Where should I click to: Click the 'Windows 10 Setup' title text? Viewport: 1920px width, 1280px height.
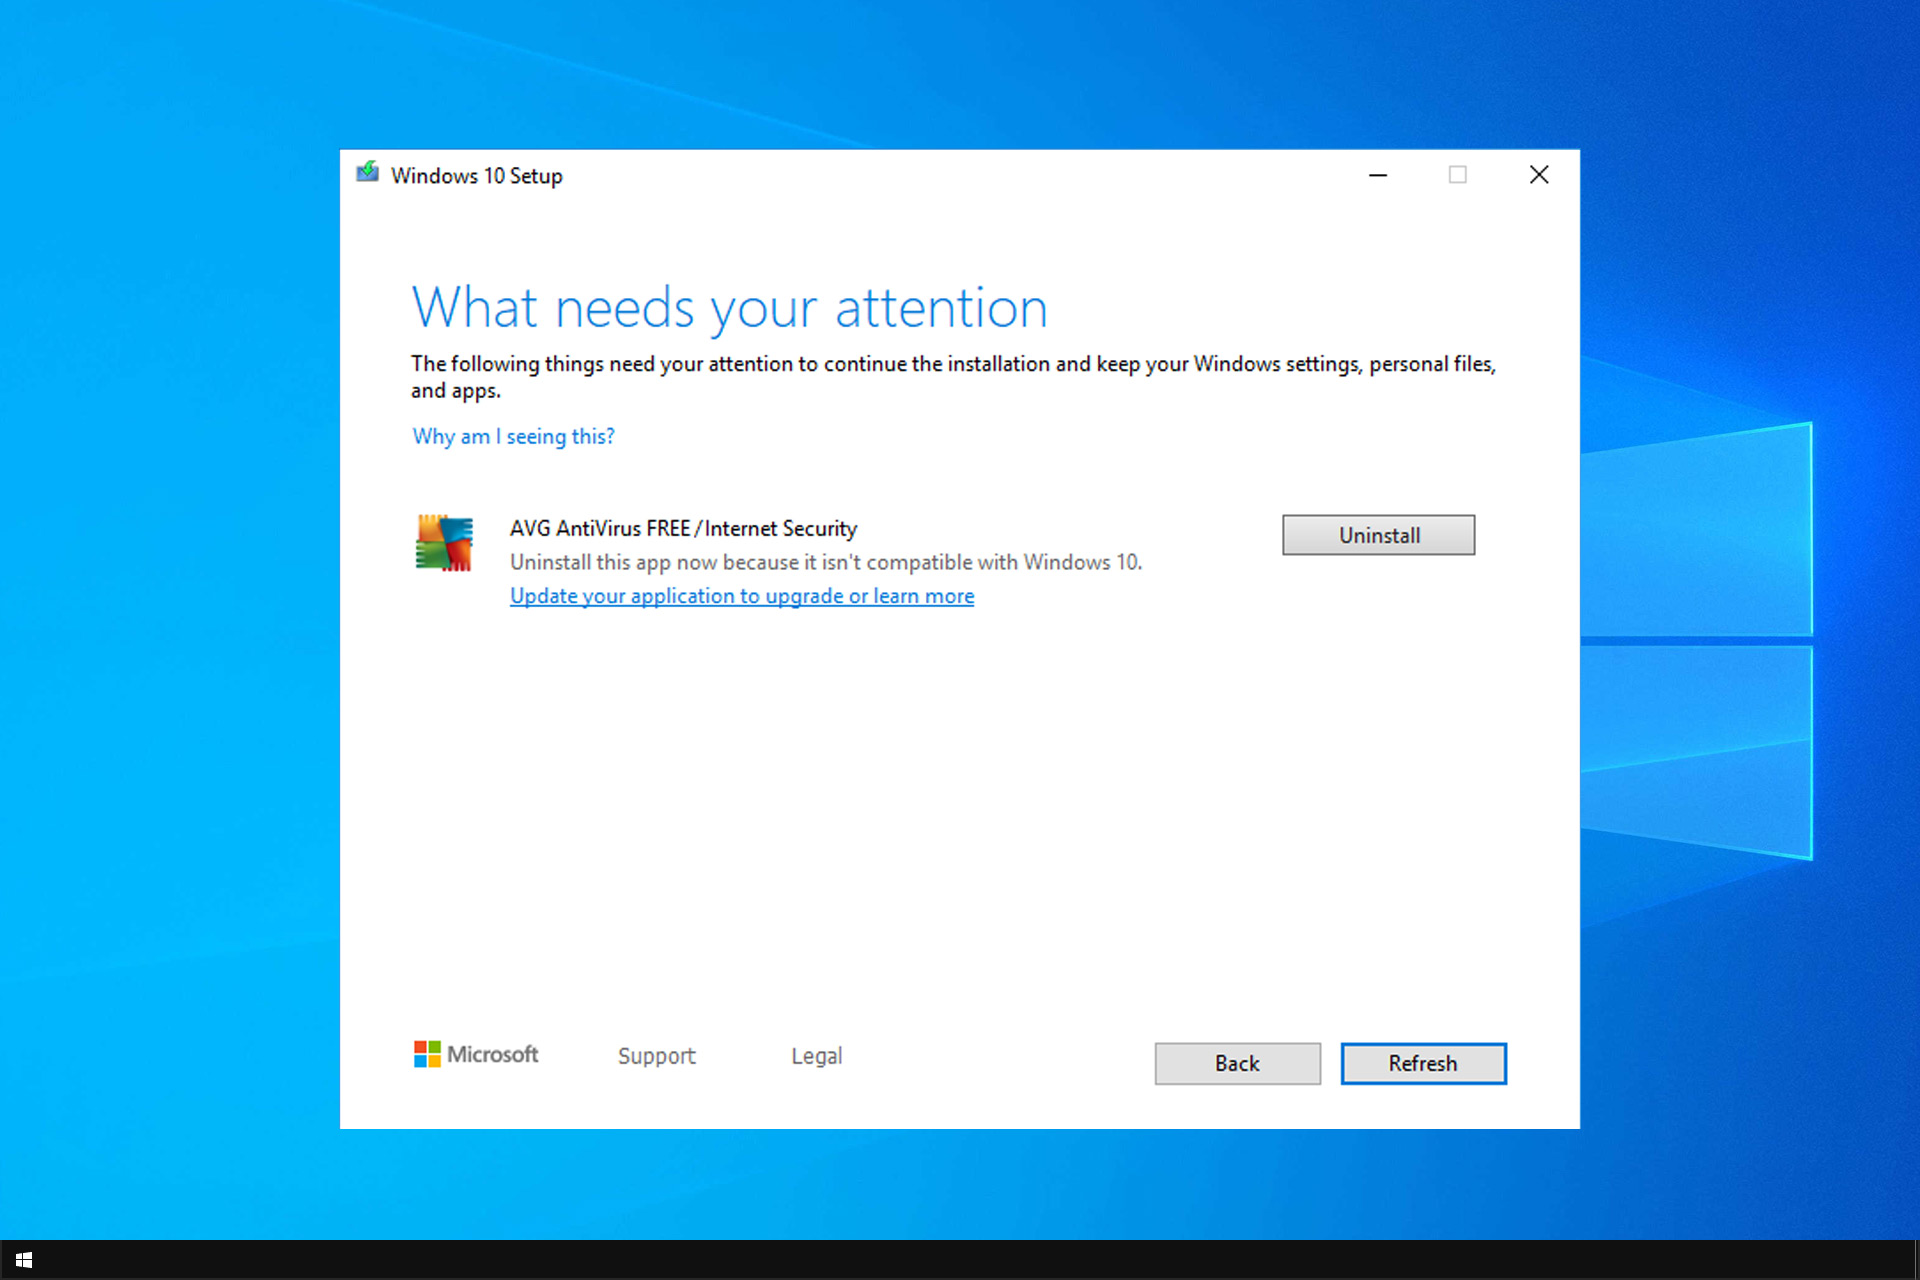(476, 176)
